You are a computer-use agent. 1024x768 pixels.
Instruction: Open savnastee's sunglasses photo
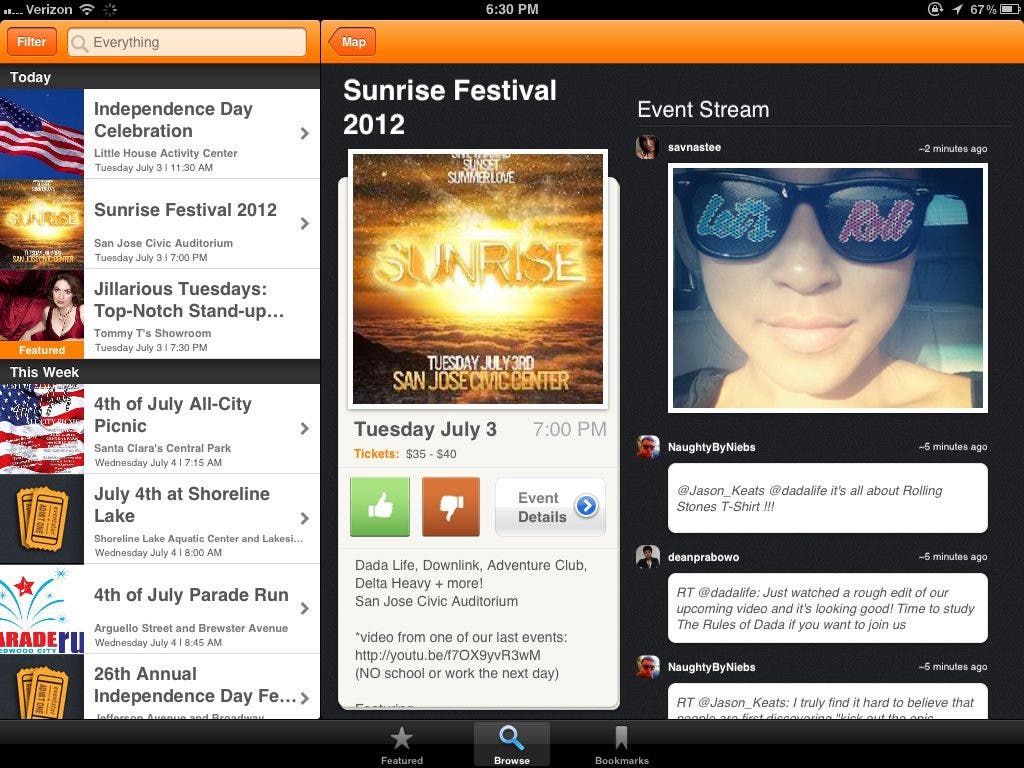(x=827, y=288)
